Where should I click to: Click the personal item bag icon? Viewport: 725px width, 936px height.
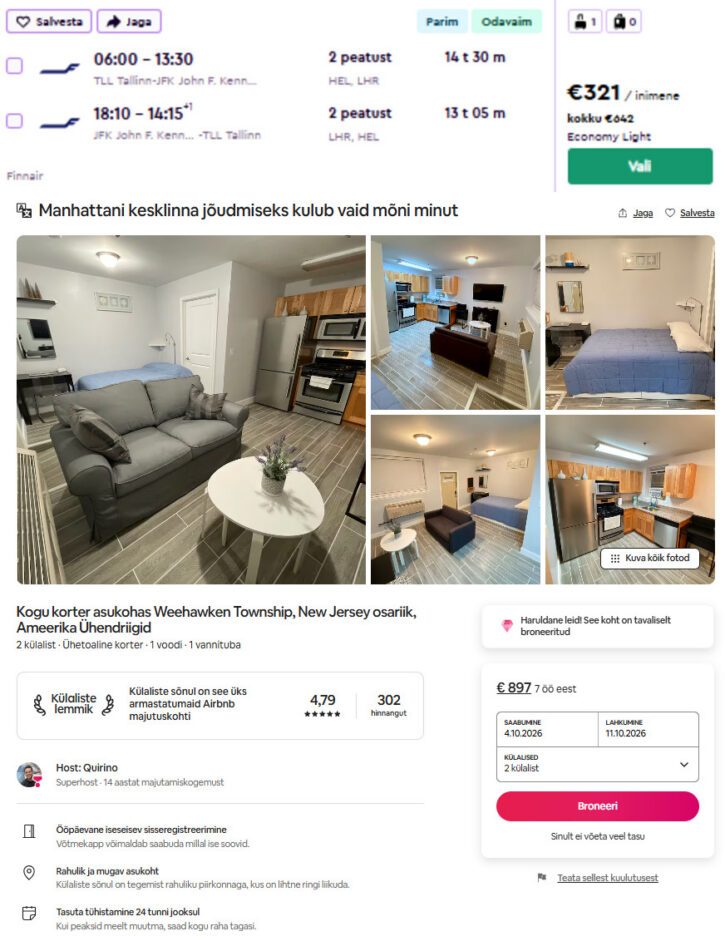[579, 22]
